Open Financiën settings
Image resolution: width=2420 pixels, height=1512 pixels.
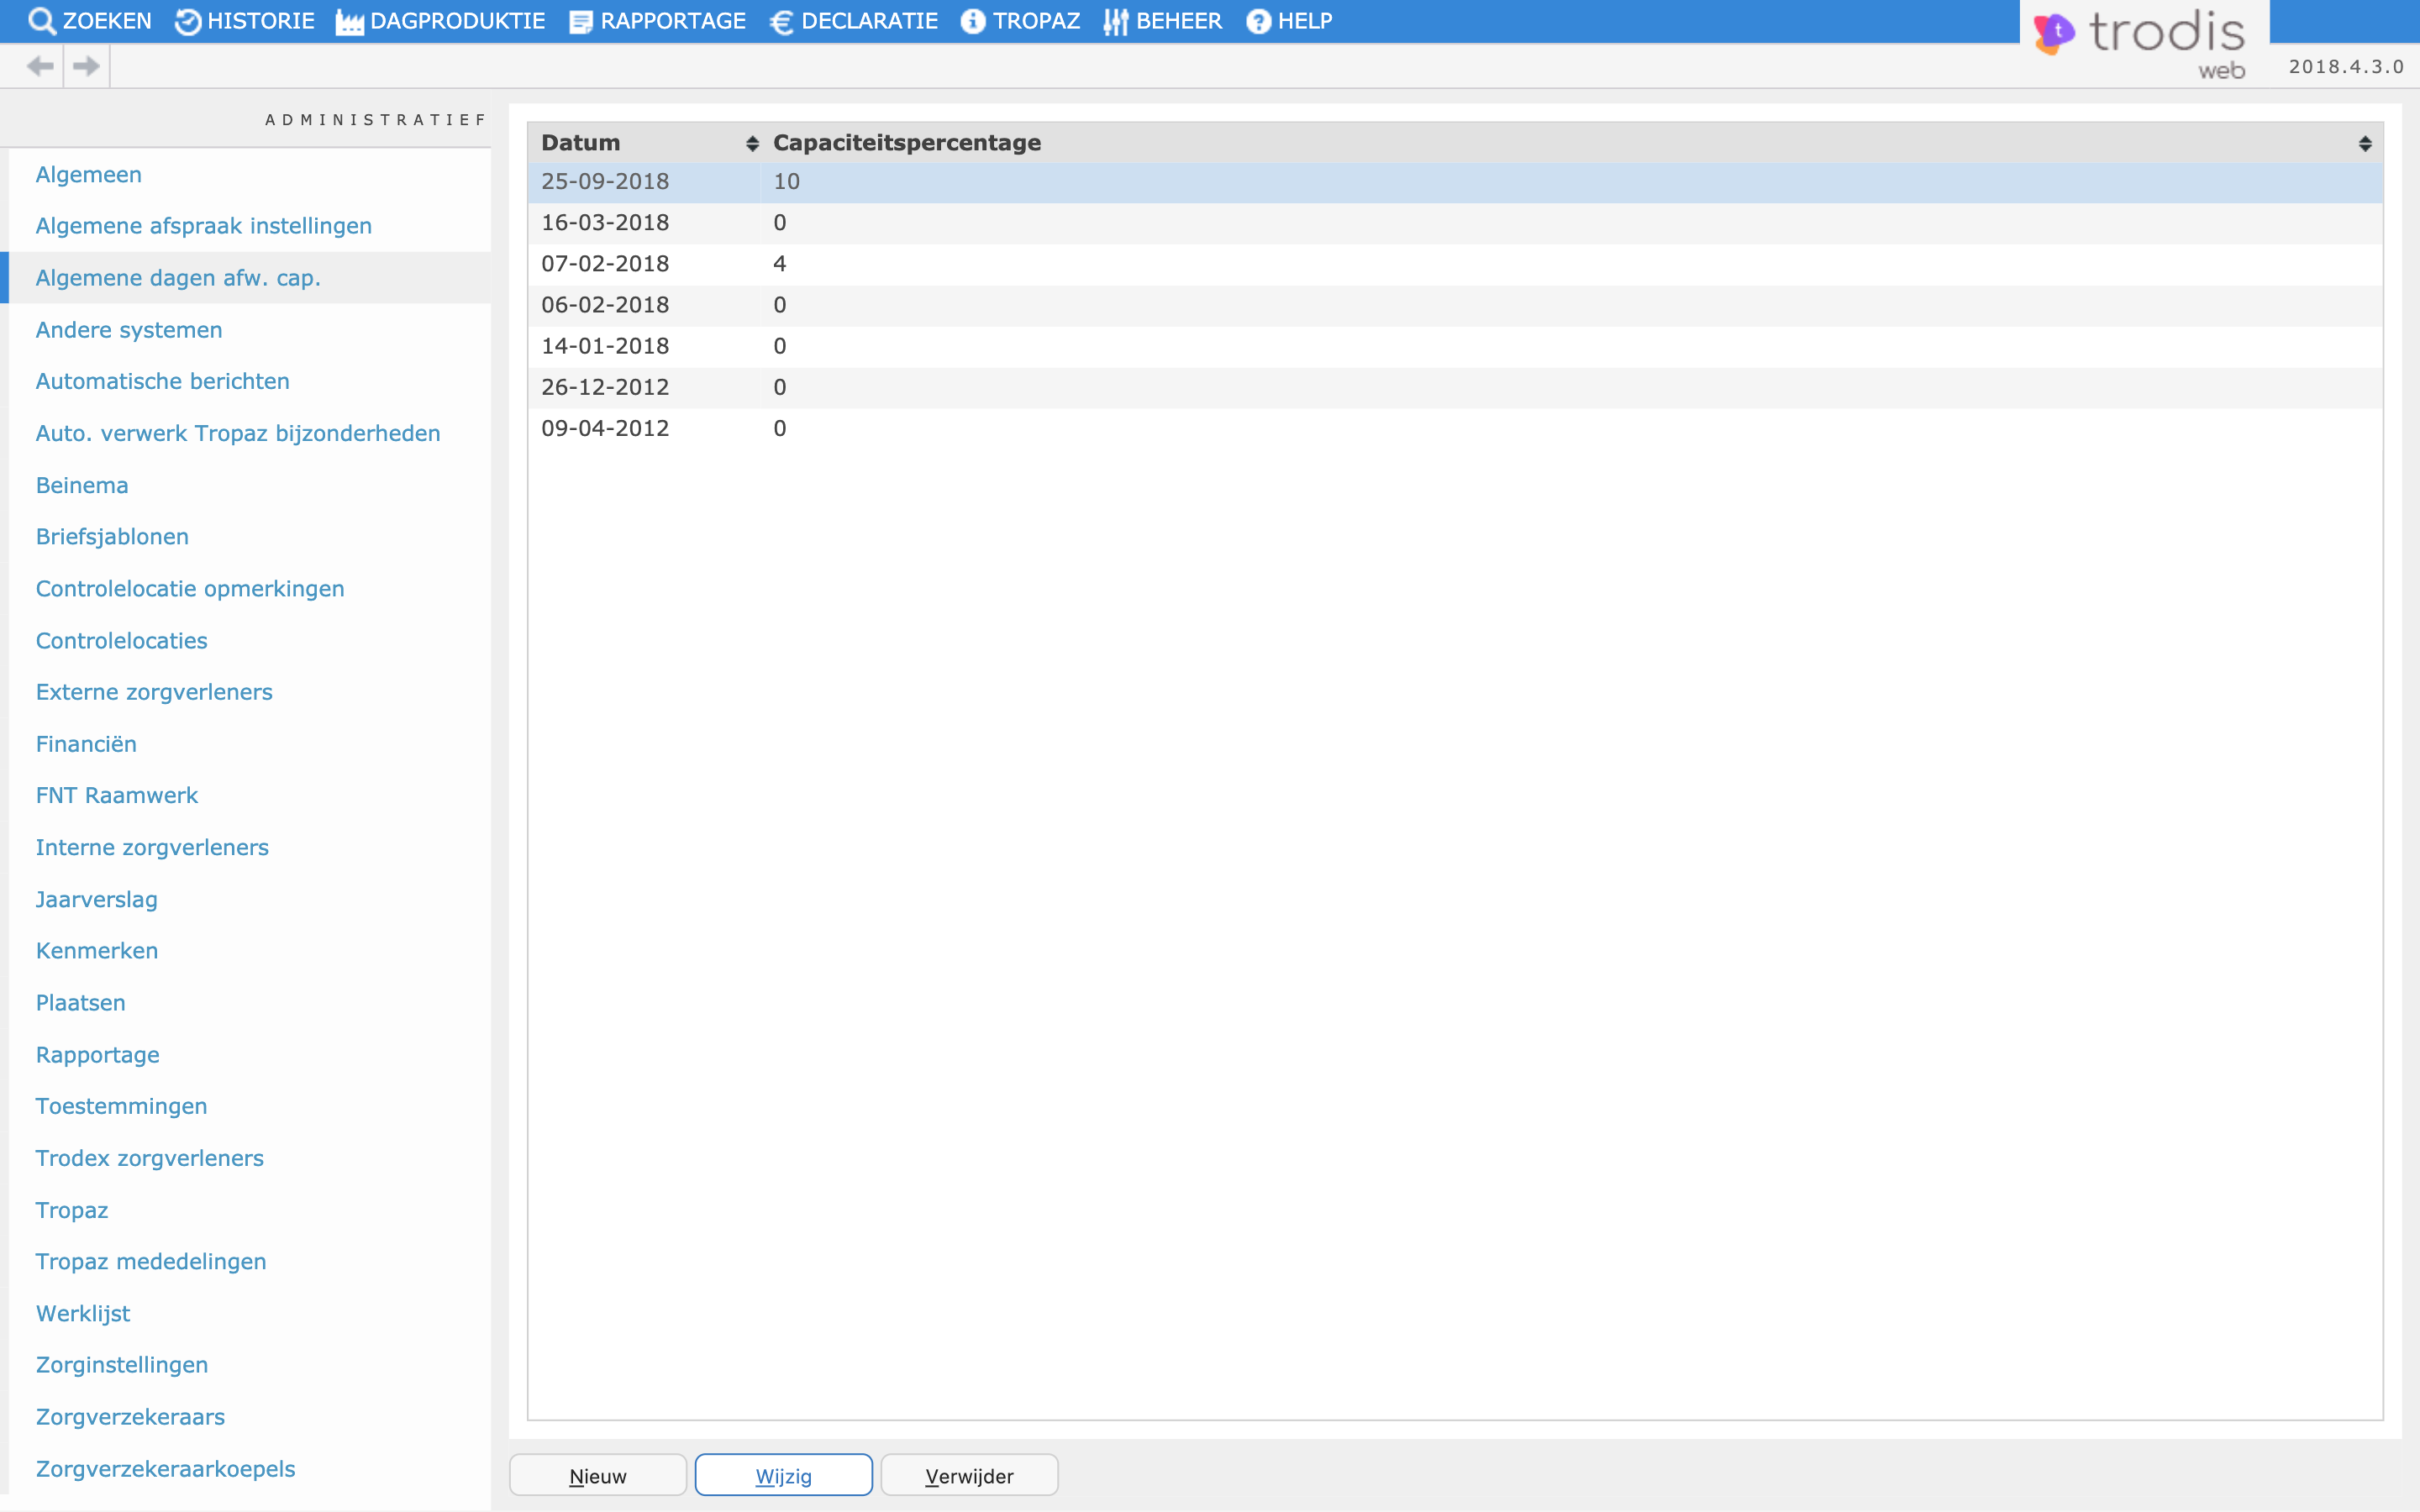tap(86, 744)
